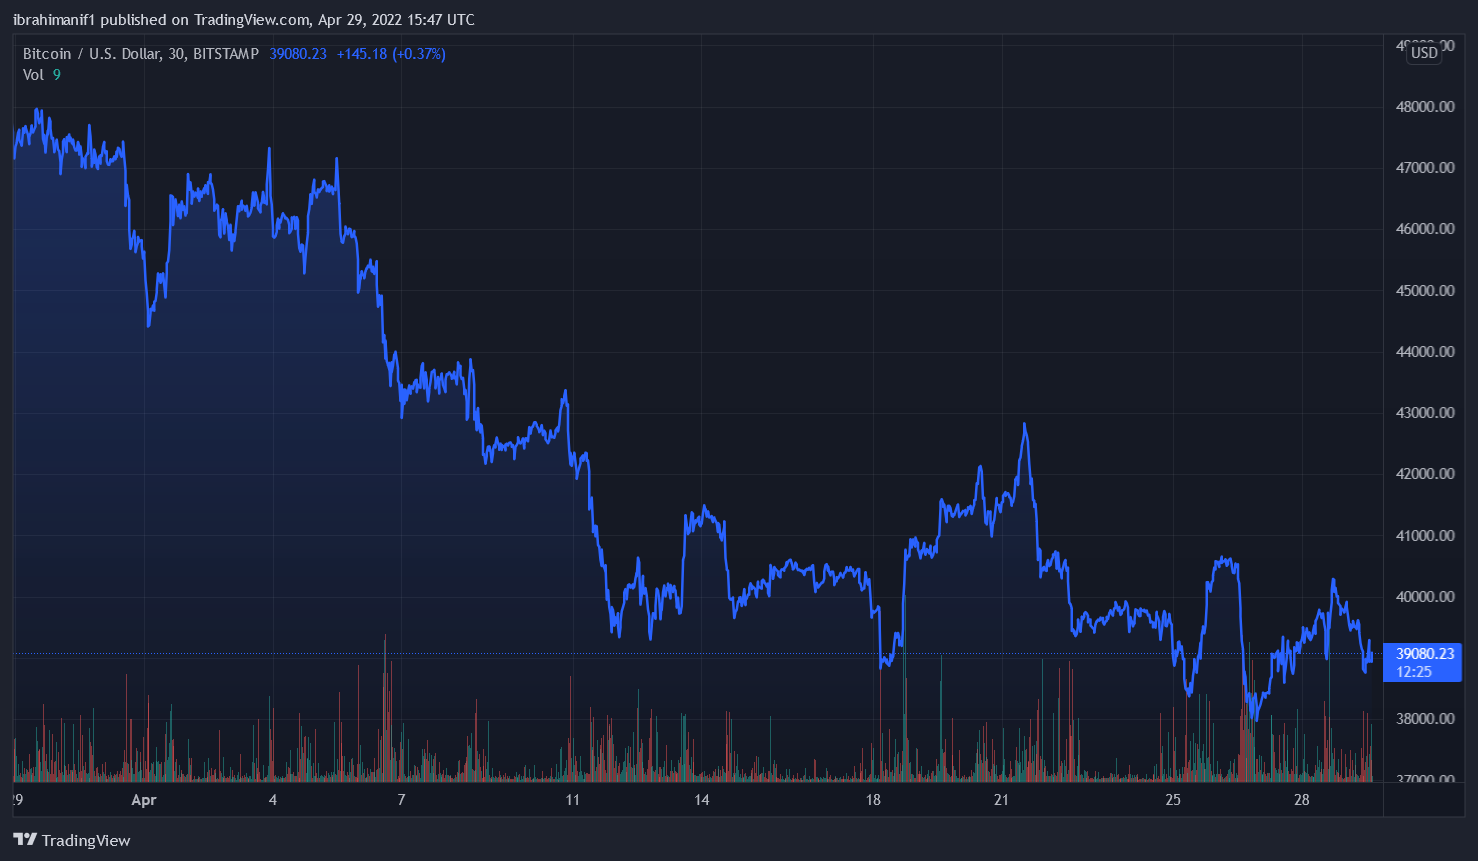Click the blue current price label 39080.23
Screen dimensions: 1478x861
coord(1423,653)
